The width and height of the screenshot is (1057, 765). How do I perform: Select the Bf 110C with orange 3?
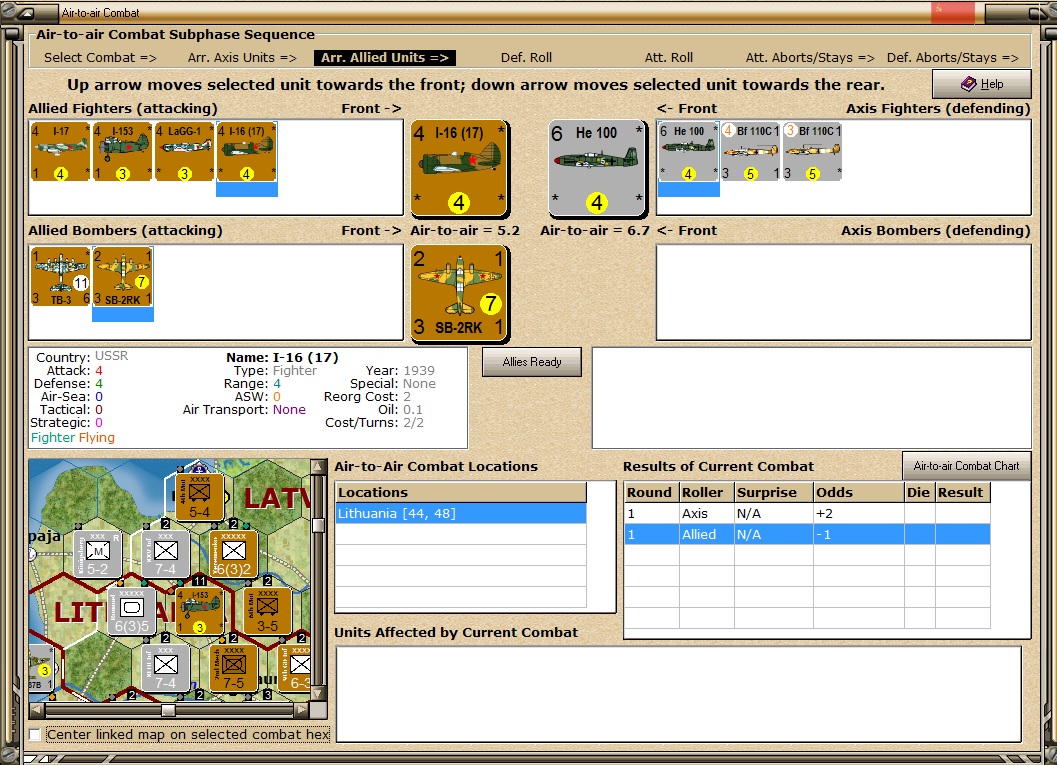pyautogui.click(x=812, y=152)
